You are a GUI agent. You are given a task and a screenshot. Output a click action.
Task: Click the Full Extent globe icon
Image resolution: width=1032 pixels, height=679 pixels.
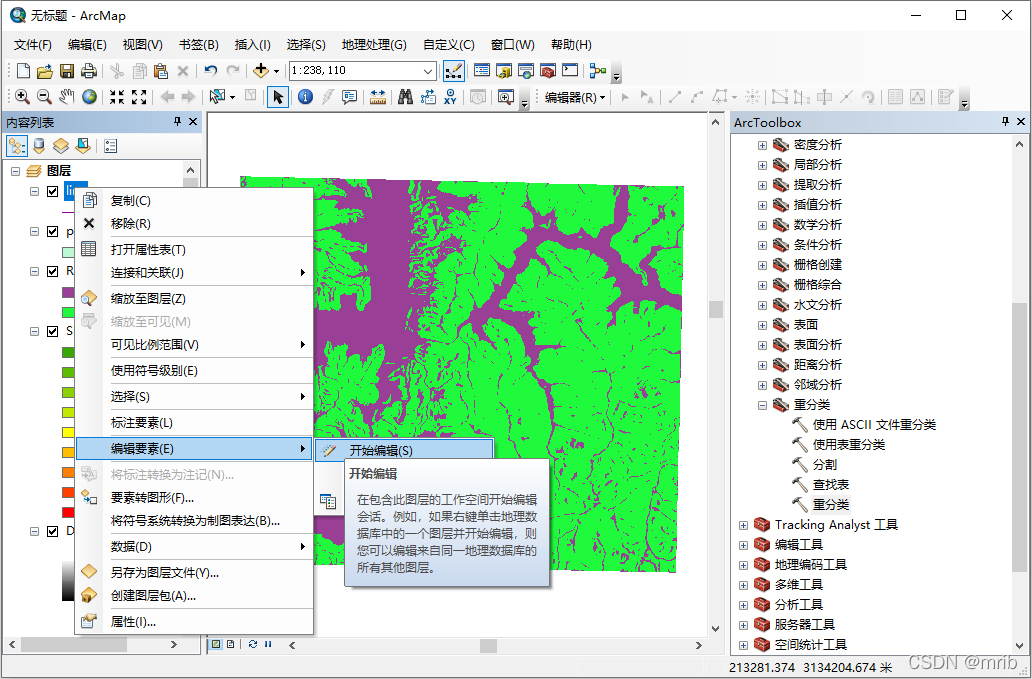tap(89, 97)
